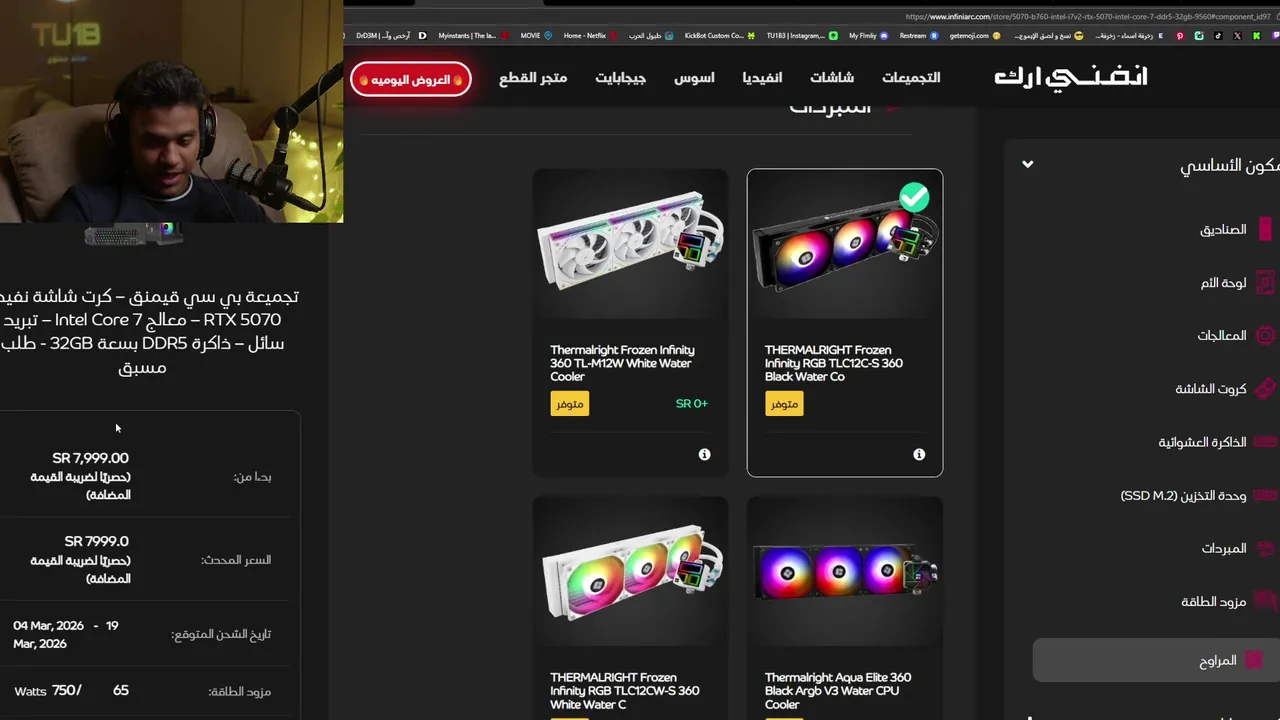
Task: Open the graphics cards (كروت الشاشة) category
Action: point(1211,388)
